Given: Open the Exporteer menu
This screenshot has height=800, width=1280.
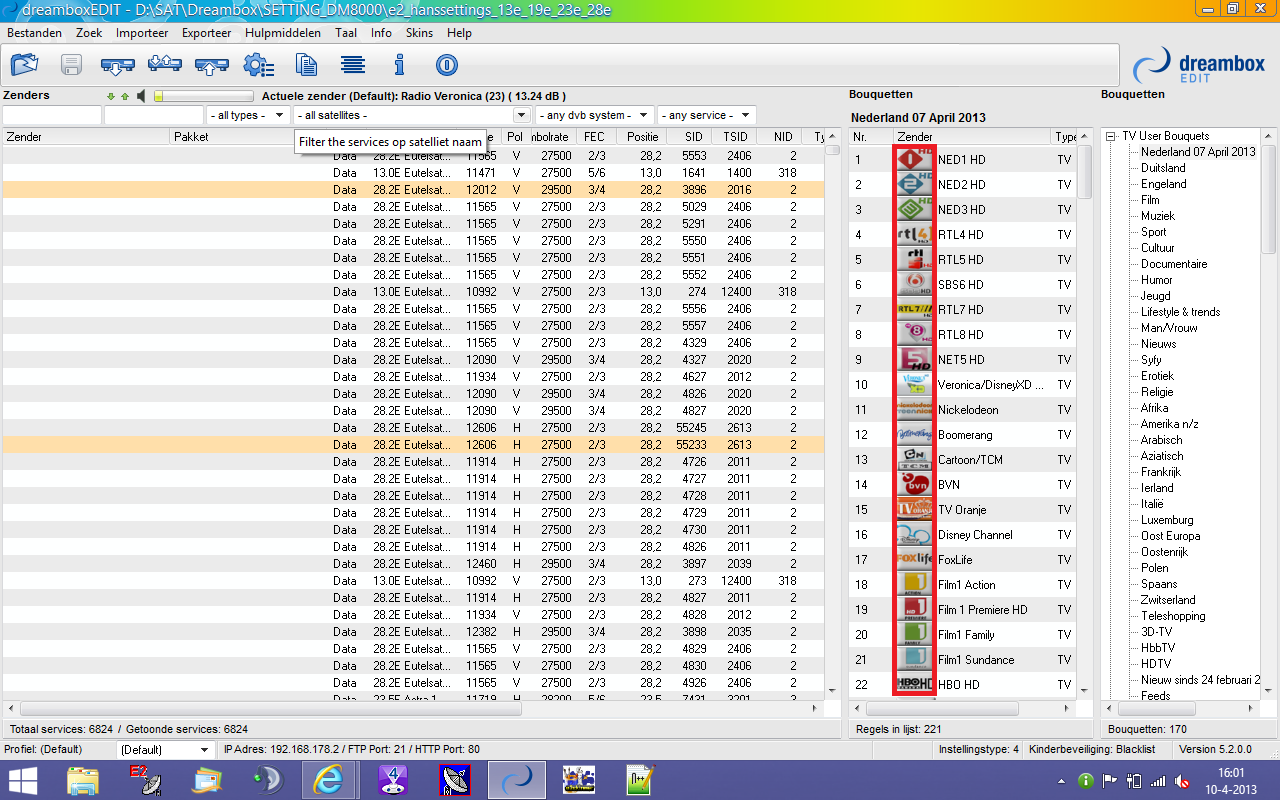Looking at the screenshot, I should [x=206, y=33].
